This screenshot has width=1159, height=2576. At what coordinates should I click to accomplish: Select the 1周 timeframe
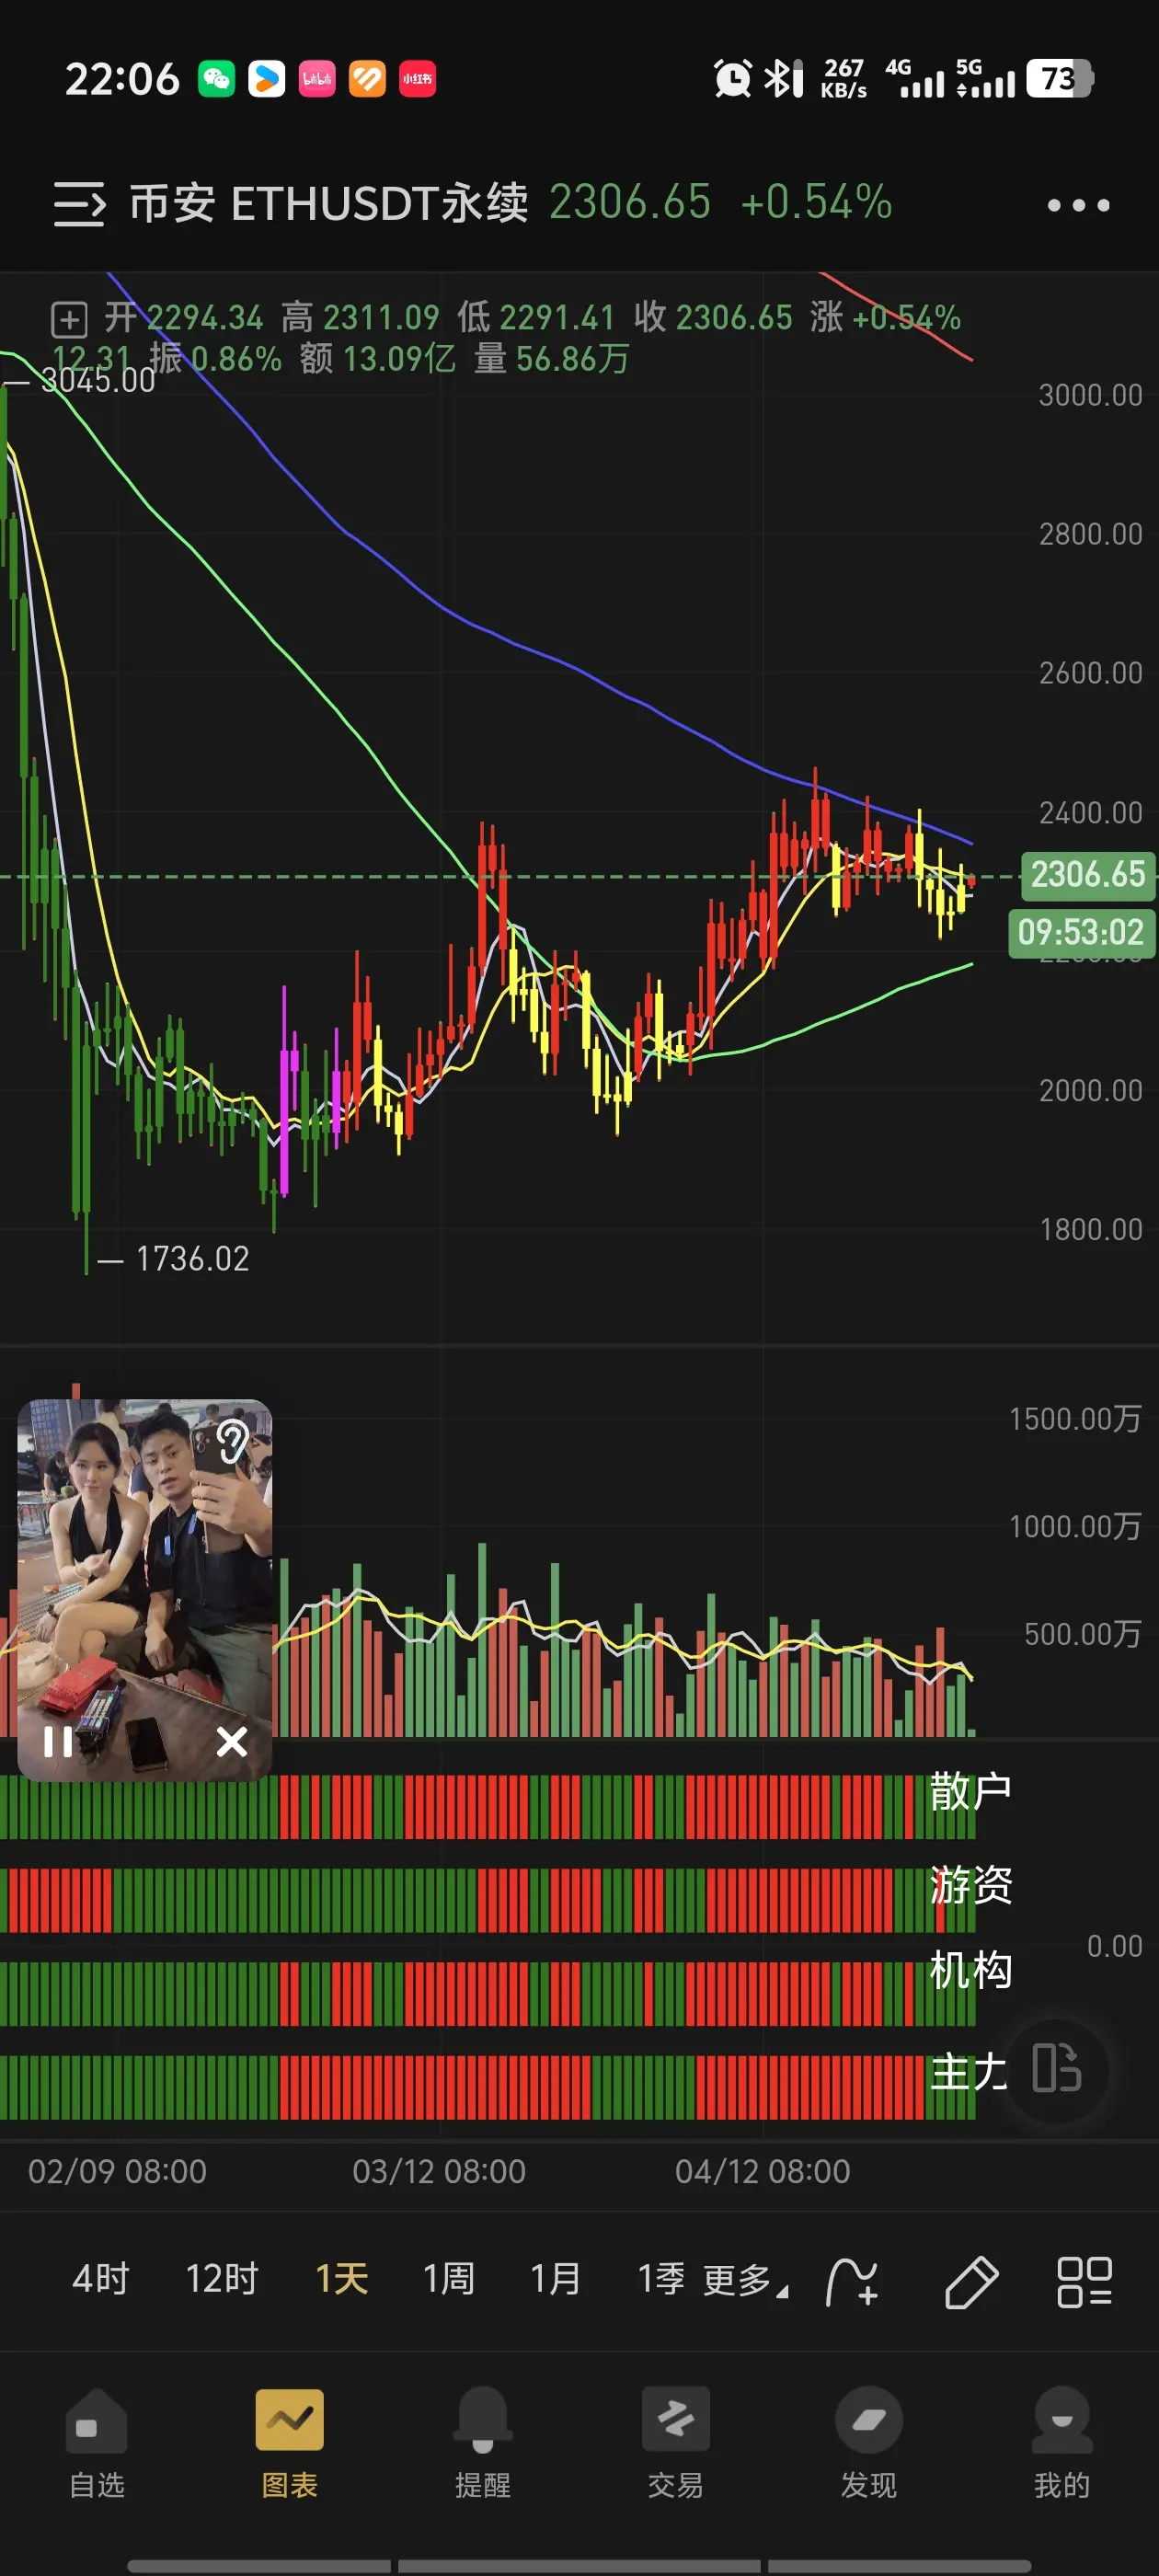[448, 2279]
